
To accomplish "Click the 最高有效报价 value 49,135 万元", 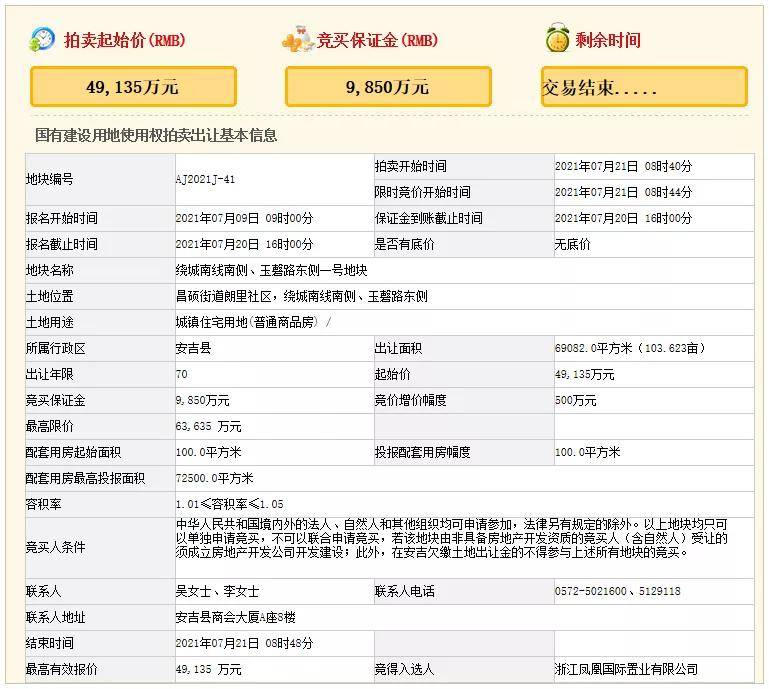I will click(x=208, y=669).
